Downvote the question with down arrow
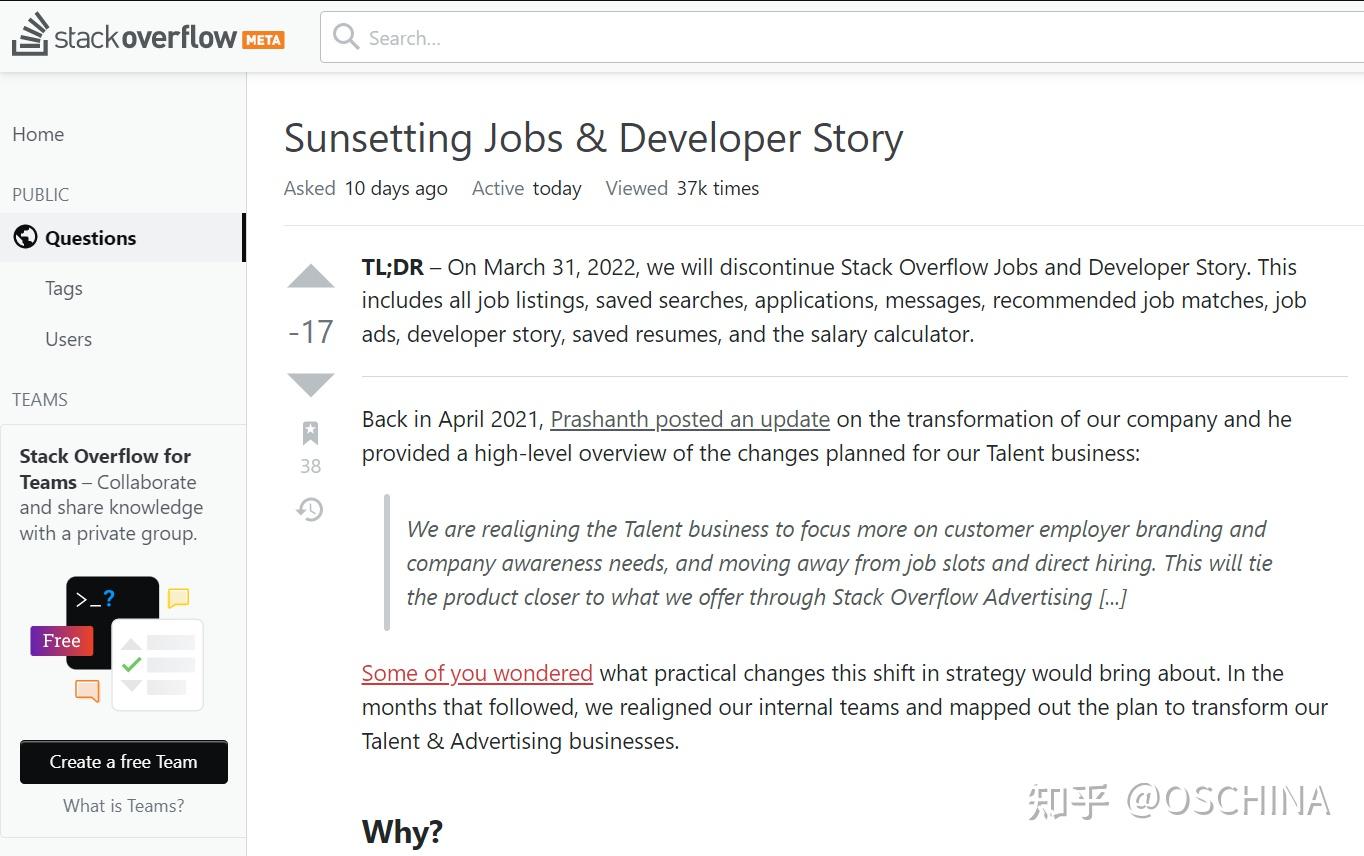1364x856 pixels. click(x=311, y=384)
